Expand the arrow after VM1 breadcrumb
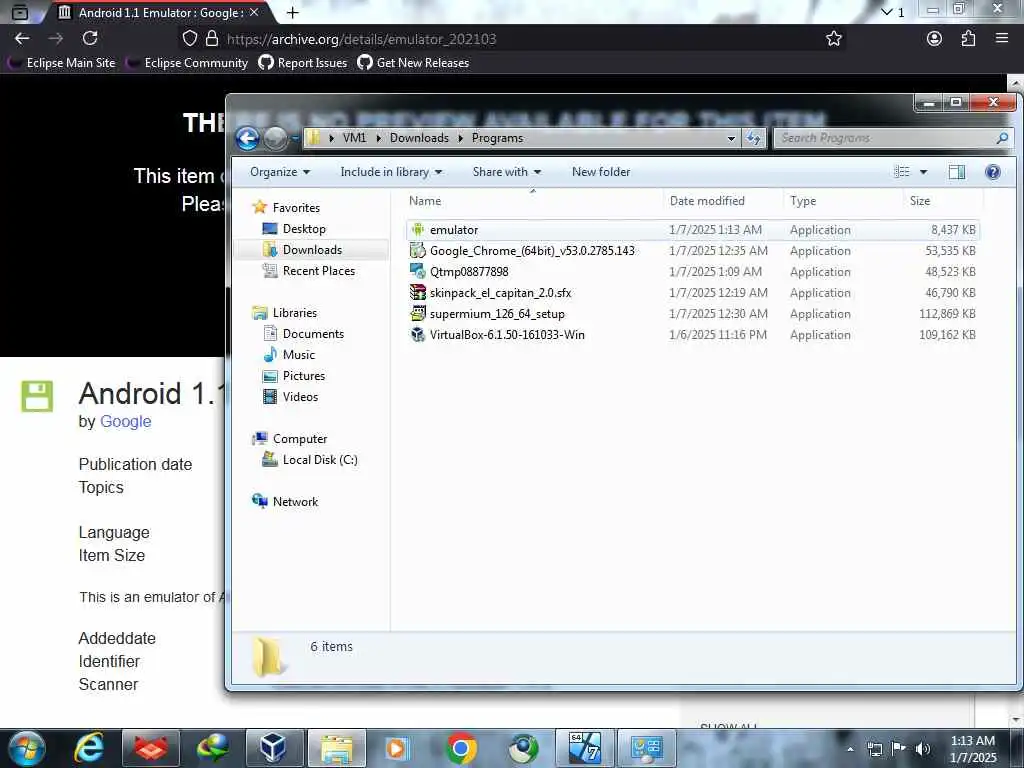 (378, 138)
